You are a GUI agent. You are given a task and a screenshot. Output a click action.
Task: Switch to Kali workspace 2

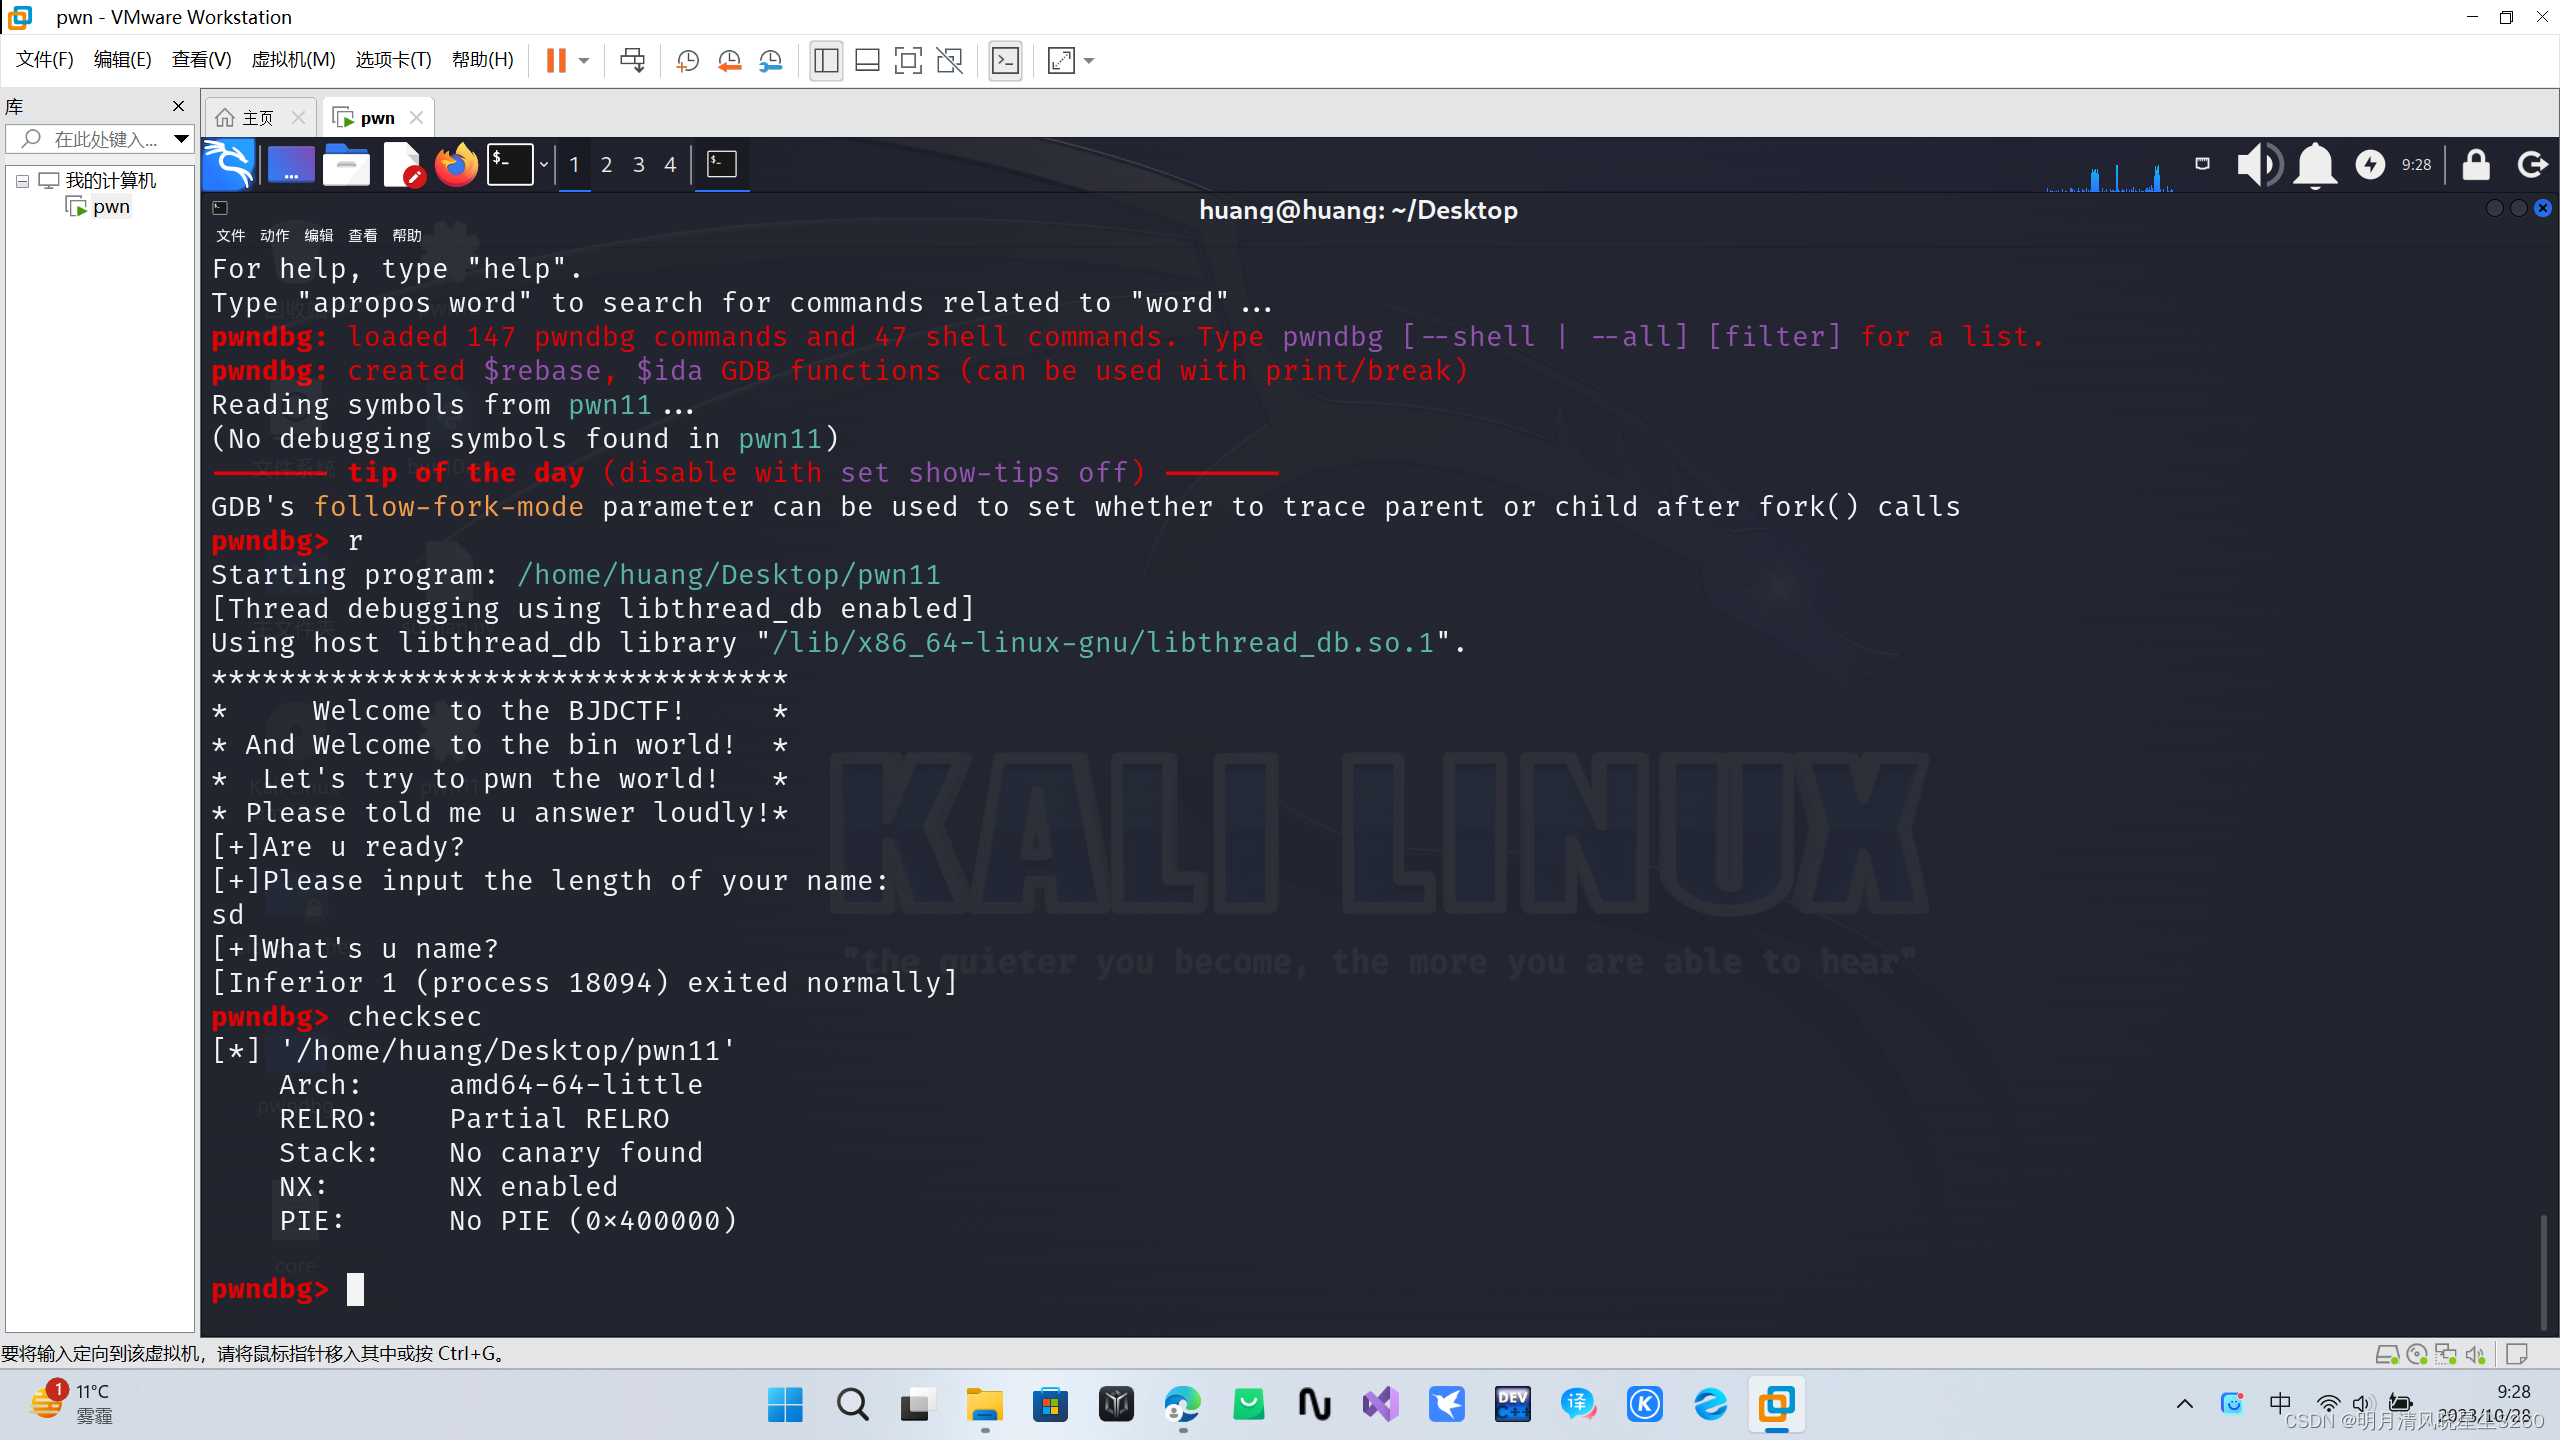click(606, 164)
